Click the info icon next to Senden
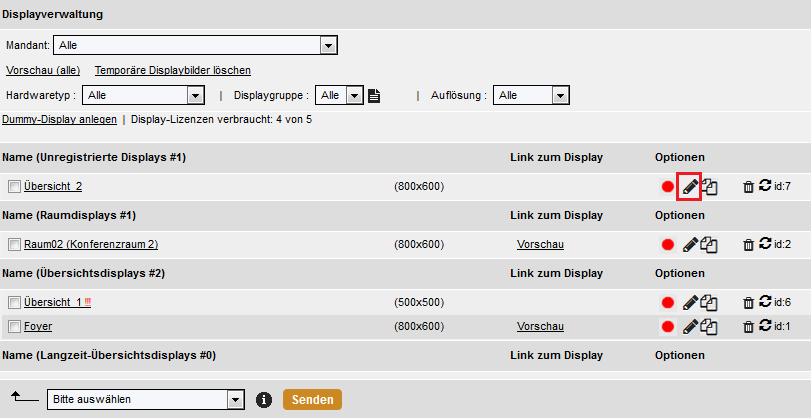 tap(264, 399)
